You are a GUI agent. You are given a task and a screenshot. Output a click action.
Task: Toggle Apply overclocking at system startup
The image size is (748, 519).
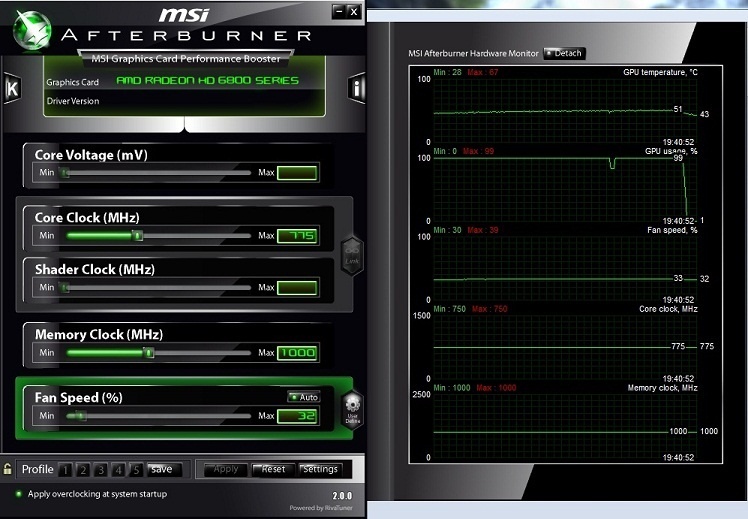(x=19, y=494)
